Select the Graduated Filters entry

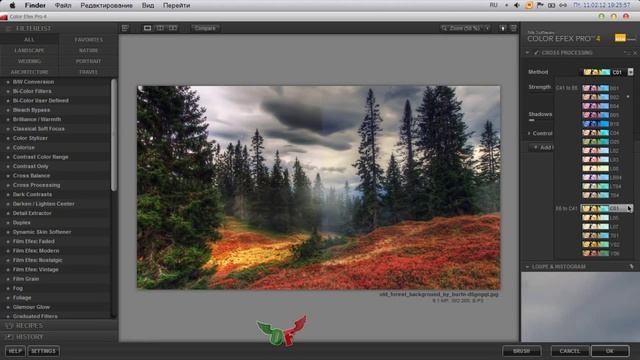point(35,316)
